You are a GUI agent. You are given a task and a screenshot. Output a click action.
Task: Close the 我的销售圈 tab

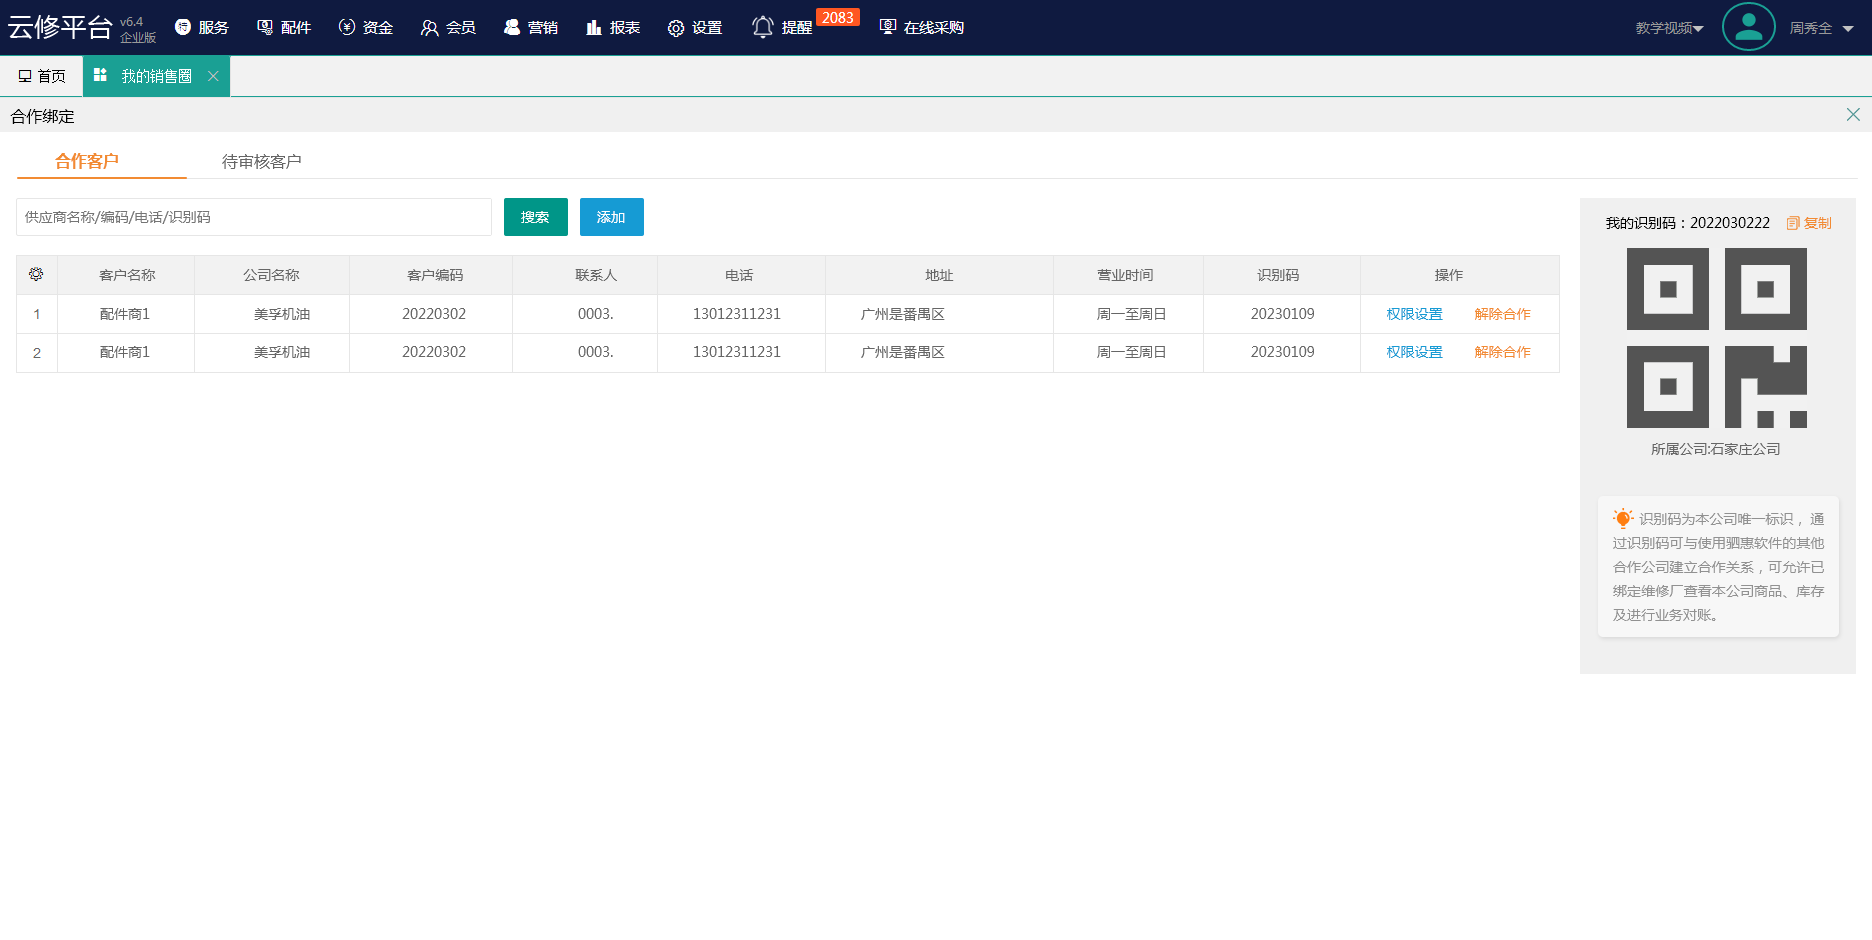pos(213,76)
